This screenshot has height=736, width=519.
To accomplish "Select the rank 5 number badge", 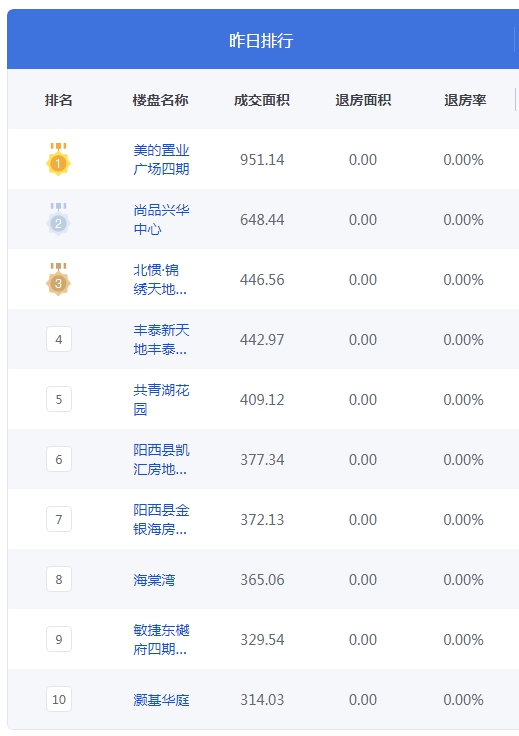I will point(59,399).
